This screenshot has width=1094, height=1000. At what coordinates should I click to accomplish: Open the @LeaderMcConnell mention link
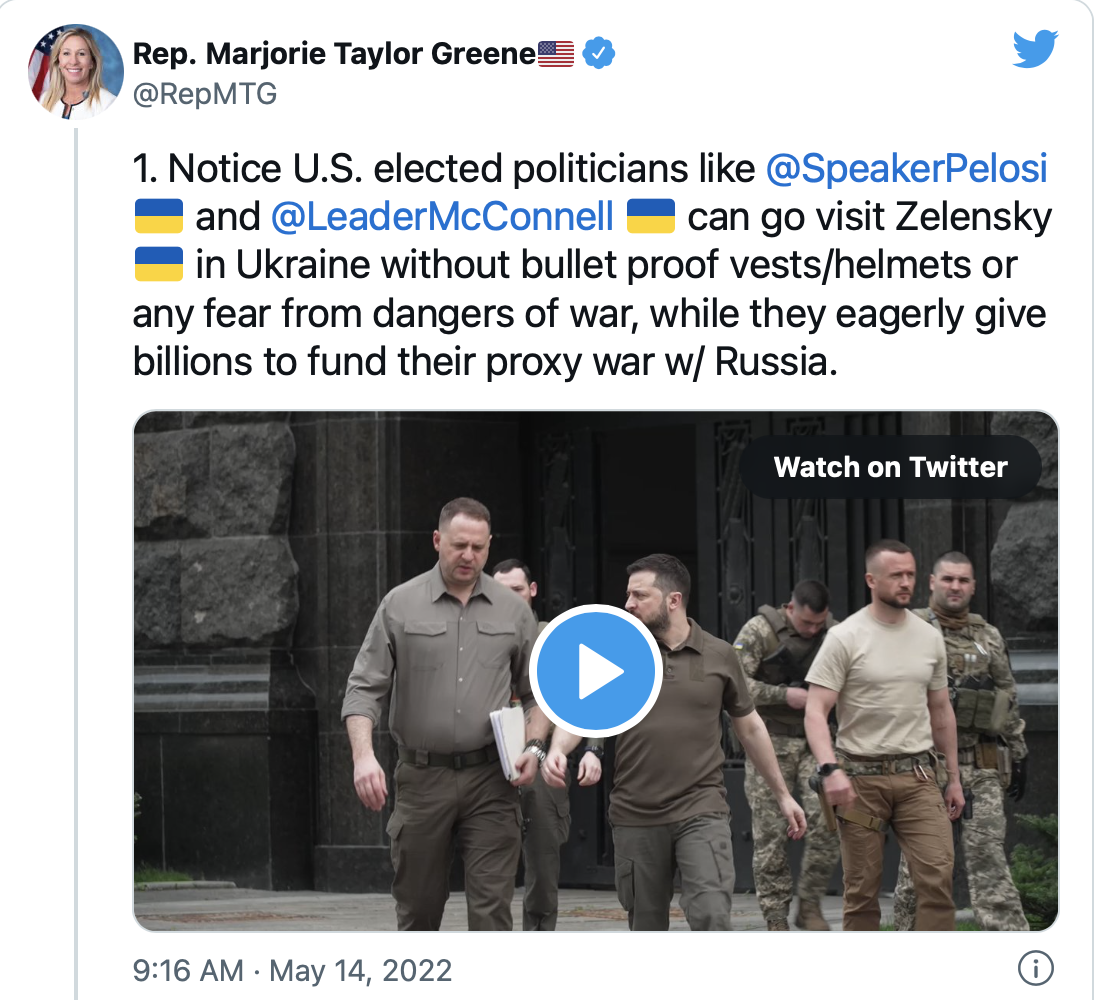(x=442, y=216)
